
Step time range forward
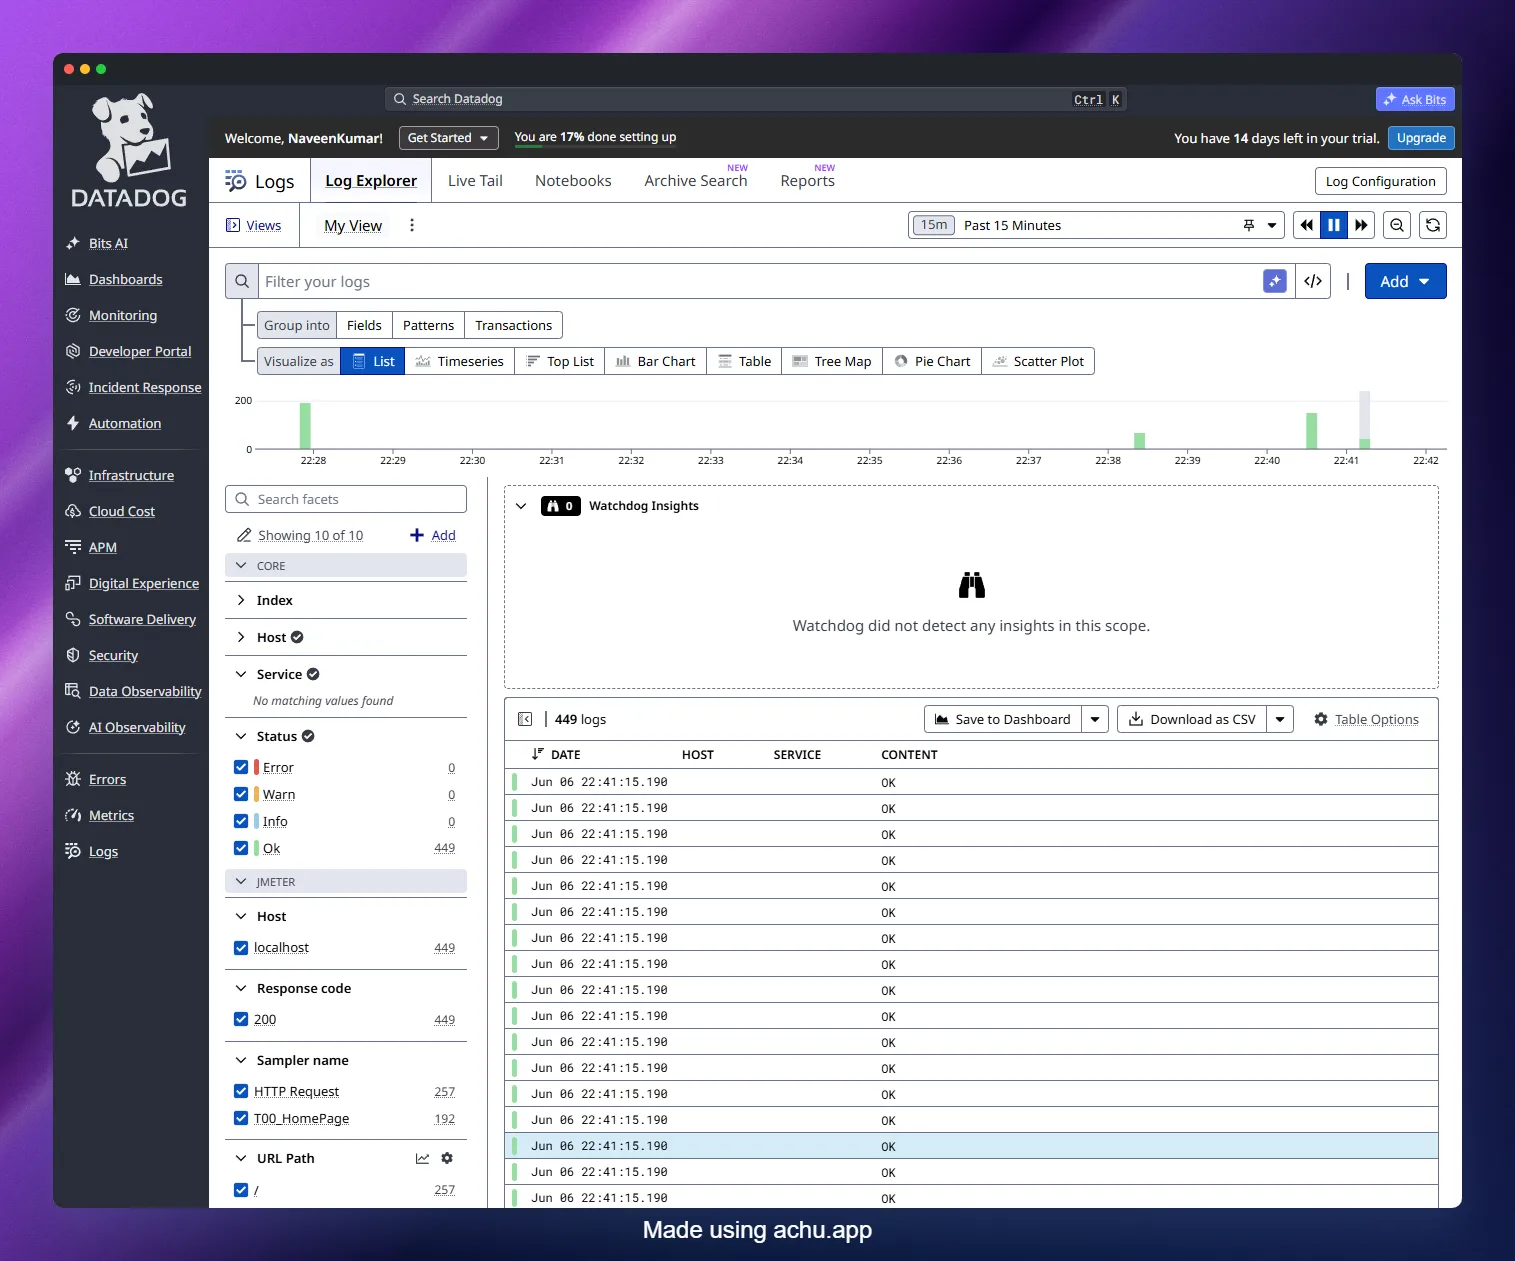[1361, 225]
